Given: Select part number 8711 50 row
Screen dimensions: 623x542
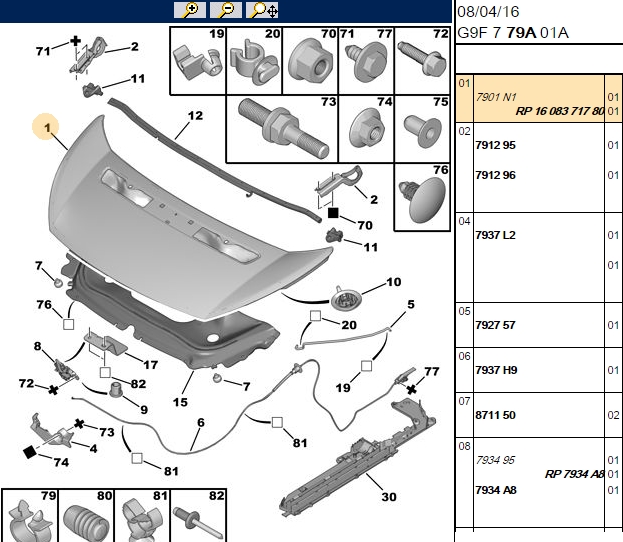Looking at the screenshot, I should [x=539, y=415].
